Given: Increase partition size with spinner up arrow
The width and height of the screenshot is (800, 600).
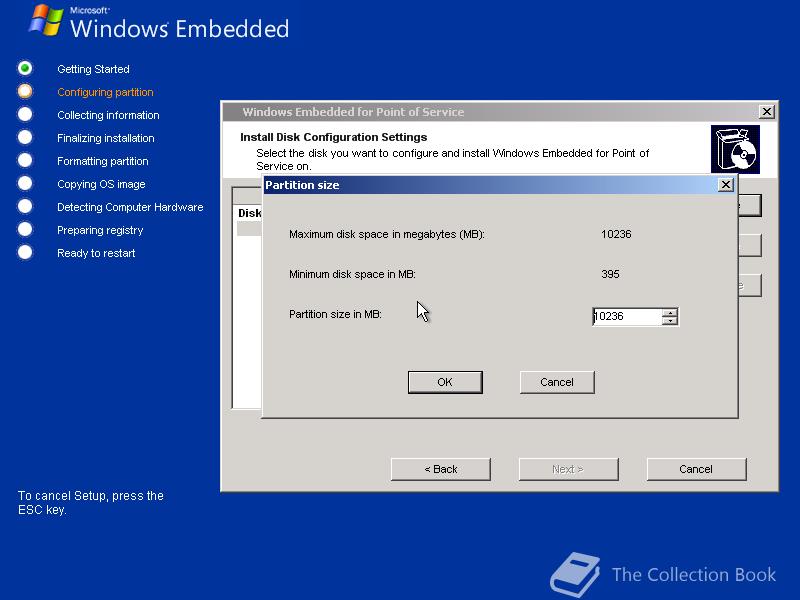Looking at the screenshot, I should click(x=670, y=312).
